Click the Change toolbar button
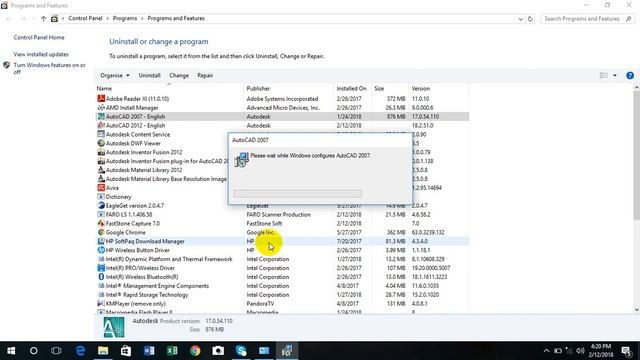Screen dimensions: 640x360 (x=179, y=76)
